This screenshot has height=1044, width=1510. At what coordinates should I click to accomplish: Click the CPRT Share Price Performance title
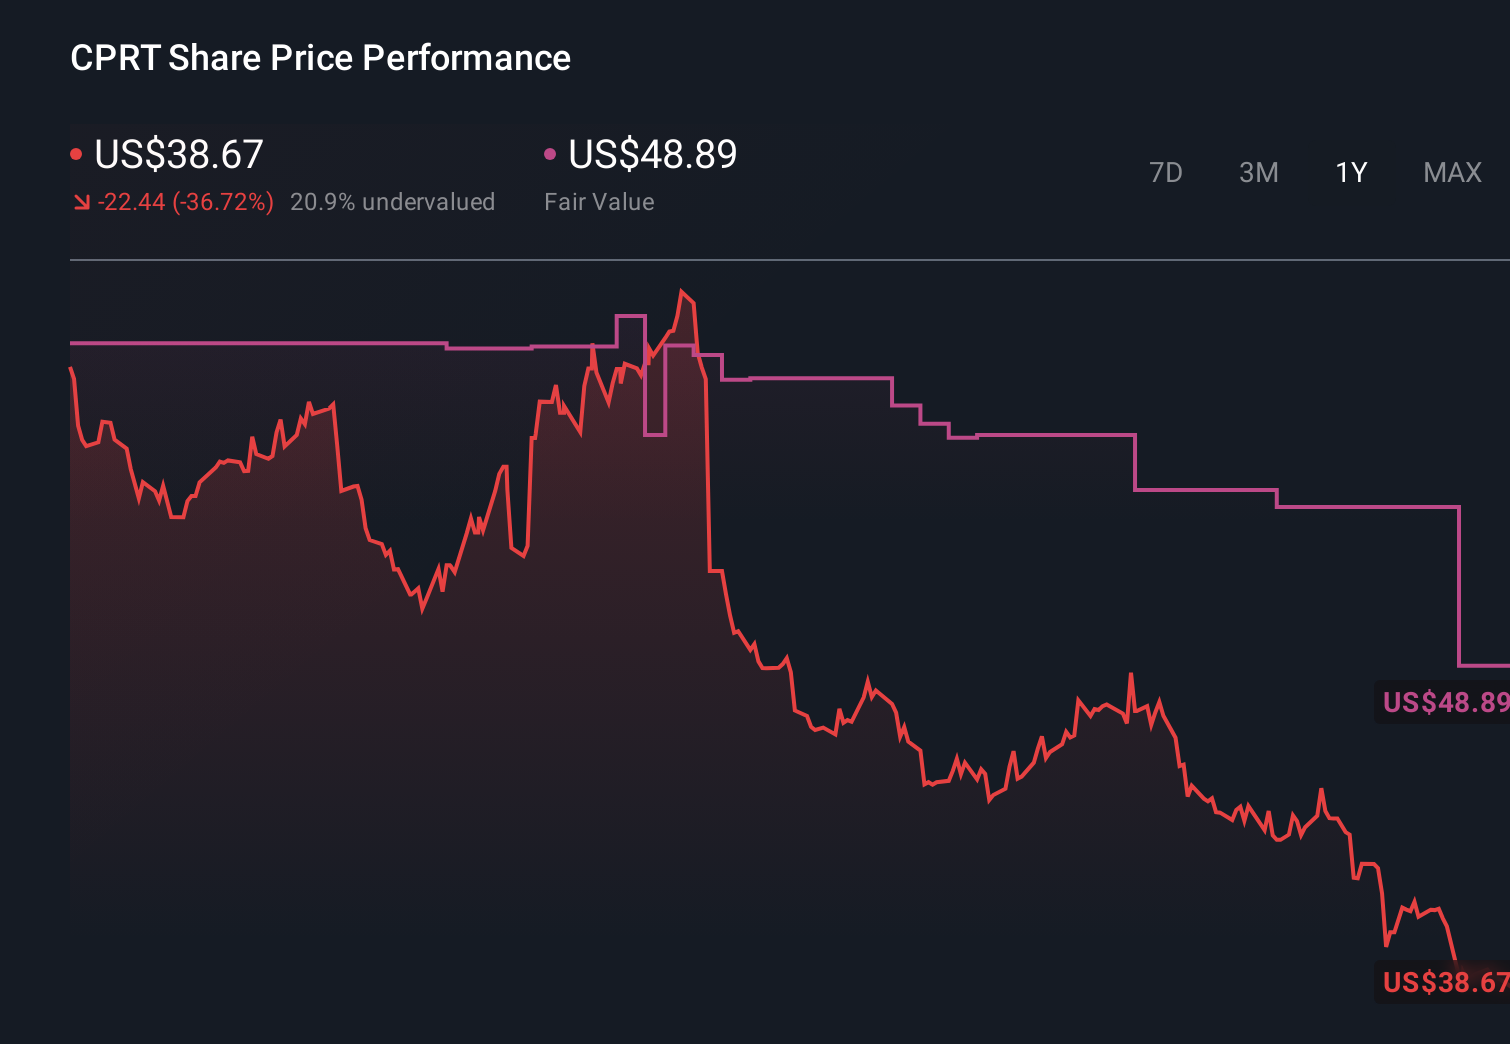(x=320, y=57)
